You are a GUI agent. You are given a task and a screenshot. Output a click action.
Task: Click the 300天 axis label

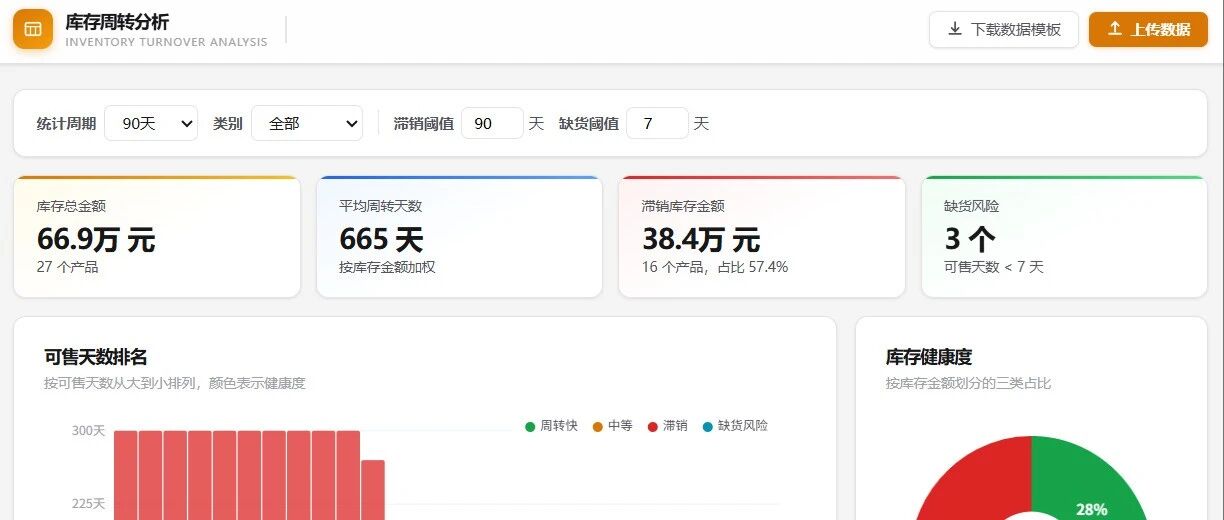click(x=88, y=430)
